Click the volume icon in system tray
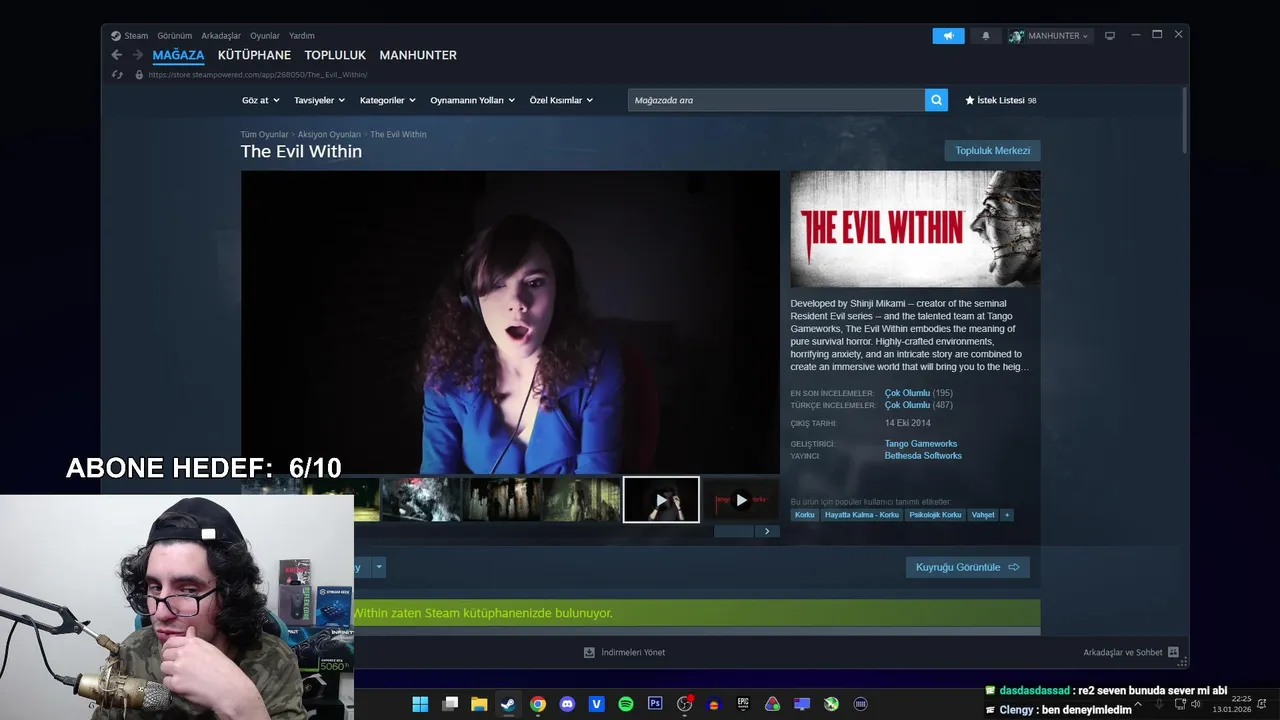This screenshot has width=1280, height=720. [1196, 704]
